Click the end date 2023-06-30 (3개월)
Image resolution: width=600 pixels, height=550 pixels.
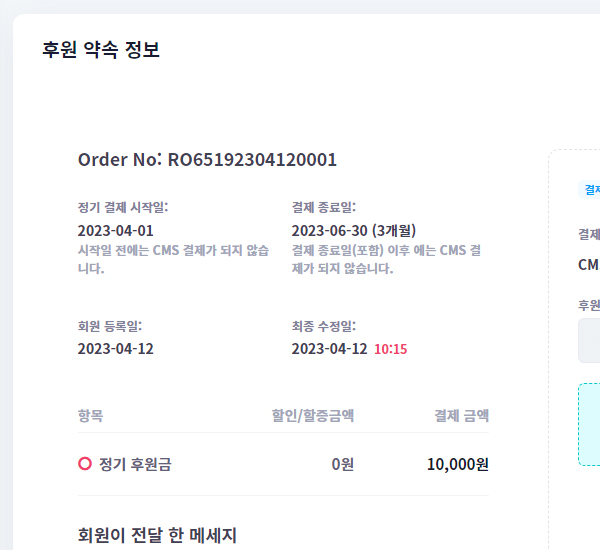tap(354, 231)
